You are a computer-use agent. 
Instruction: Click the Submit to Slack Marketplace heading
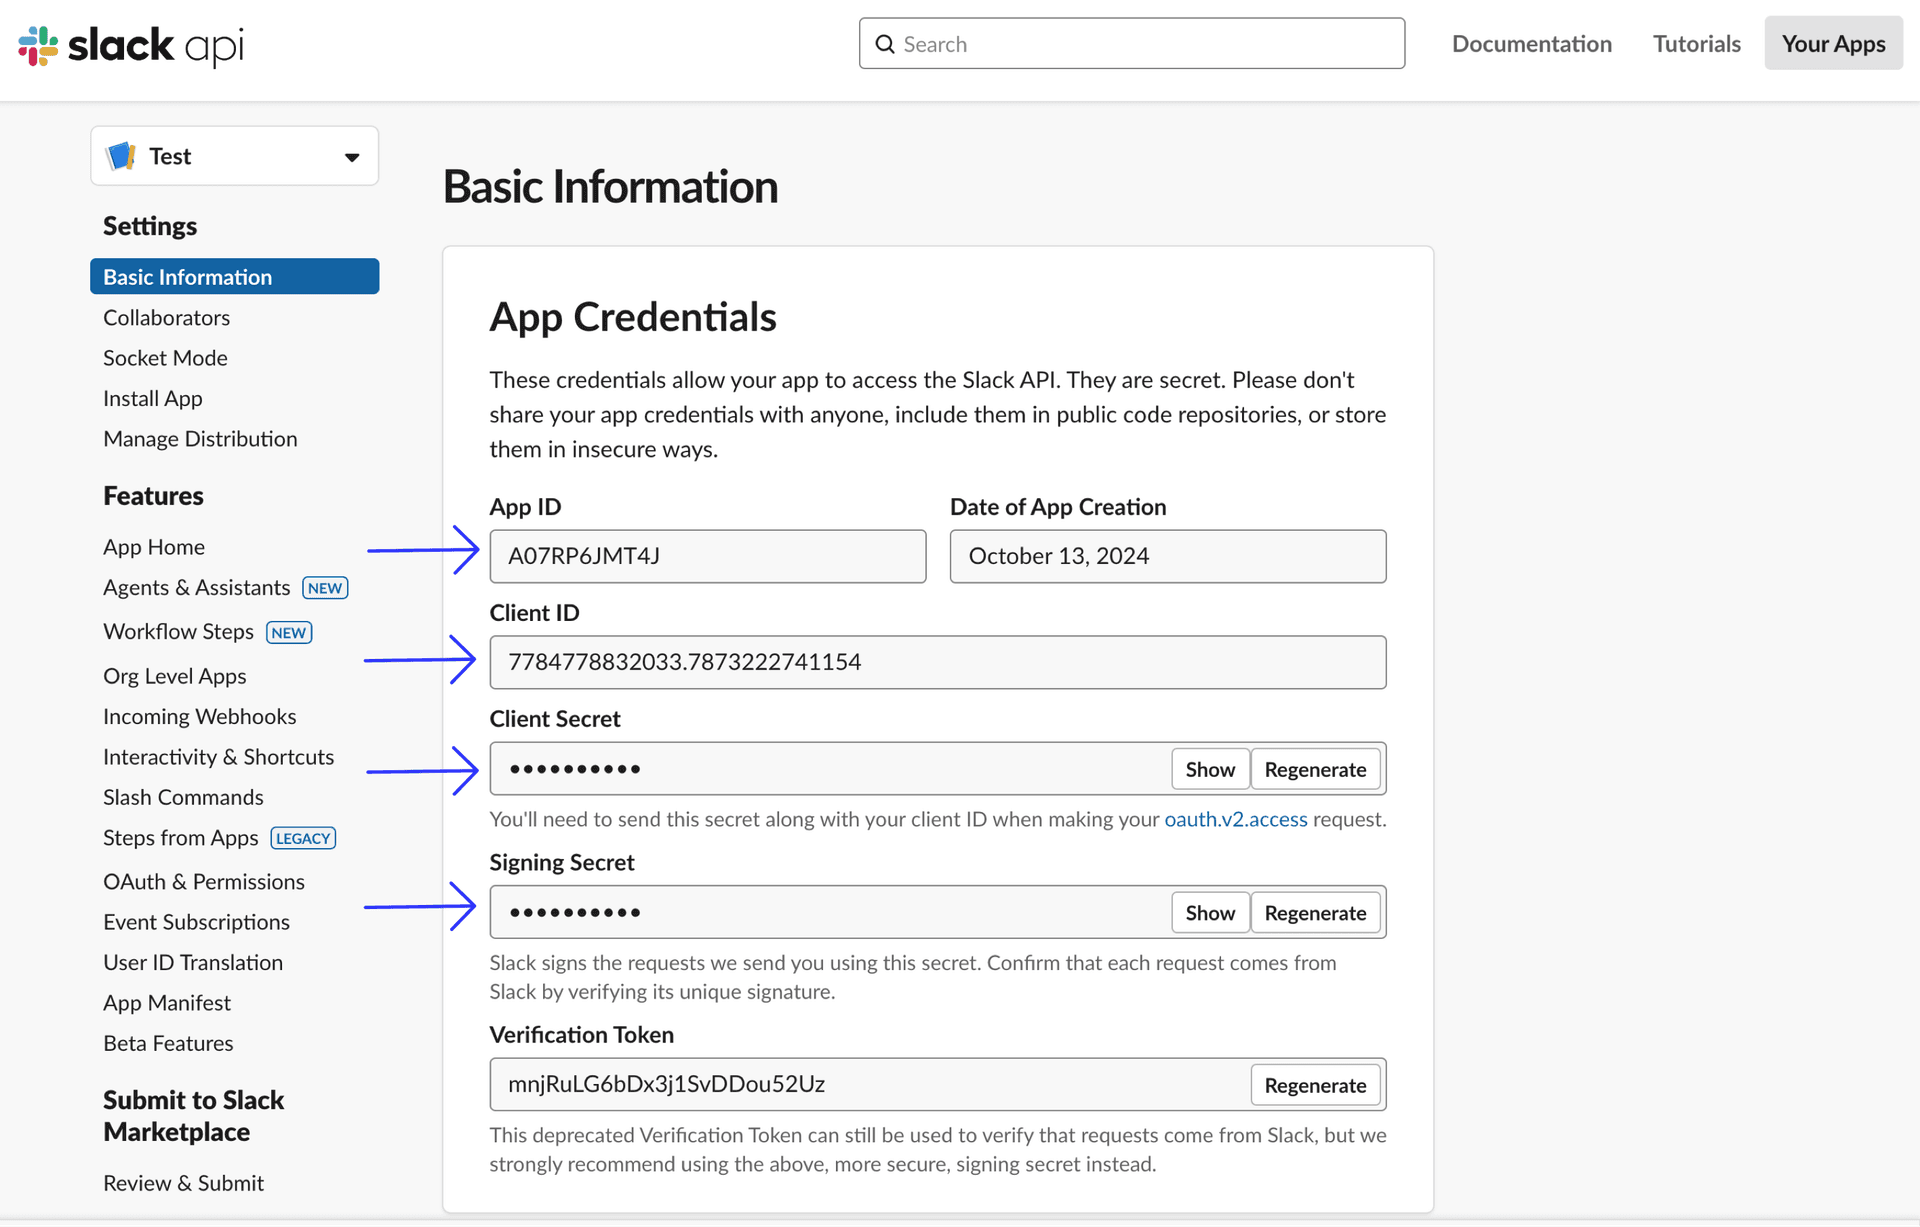pyautogui.click(x=194, y=1116)
